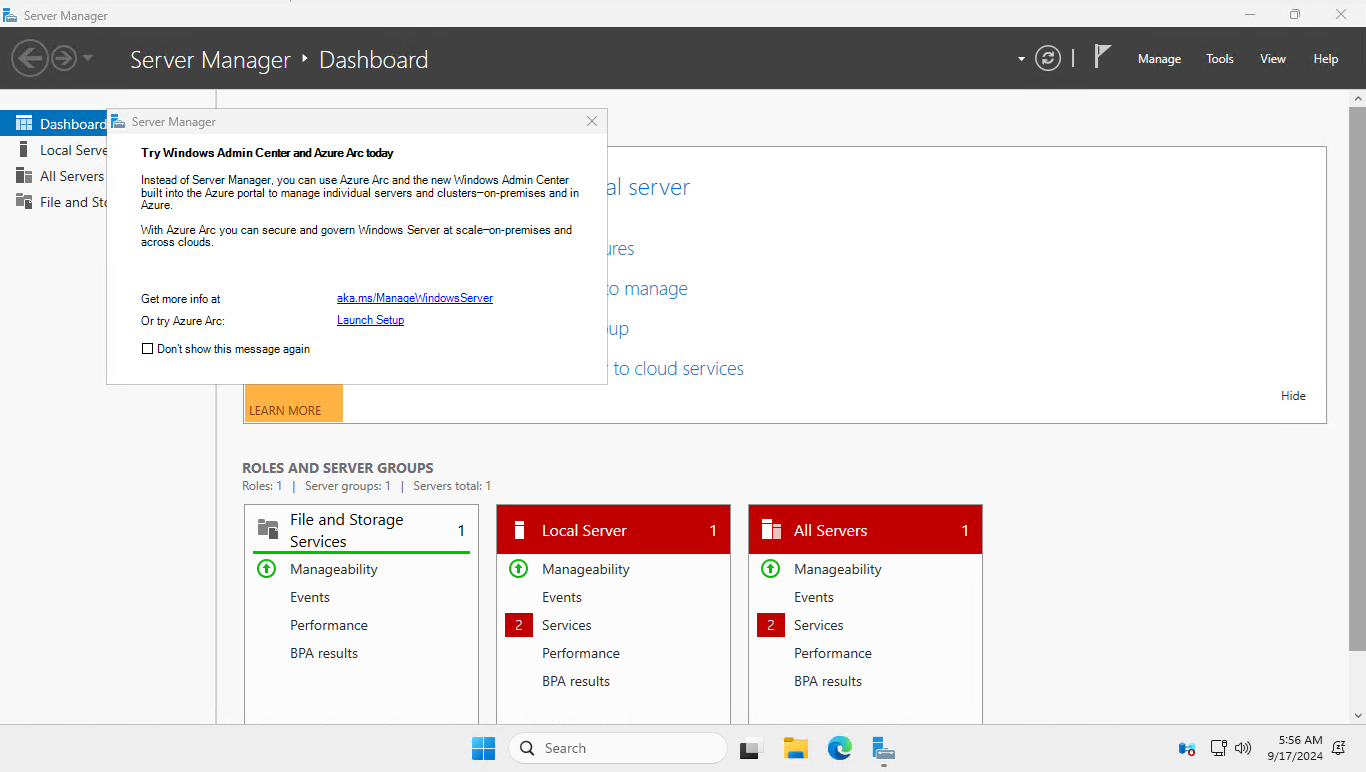Open BPA results in Local Server tile
Screen dimensions: 1366x772
click(576, 681)
